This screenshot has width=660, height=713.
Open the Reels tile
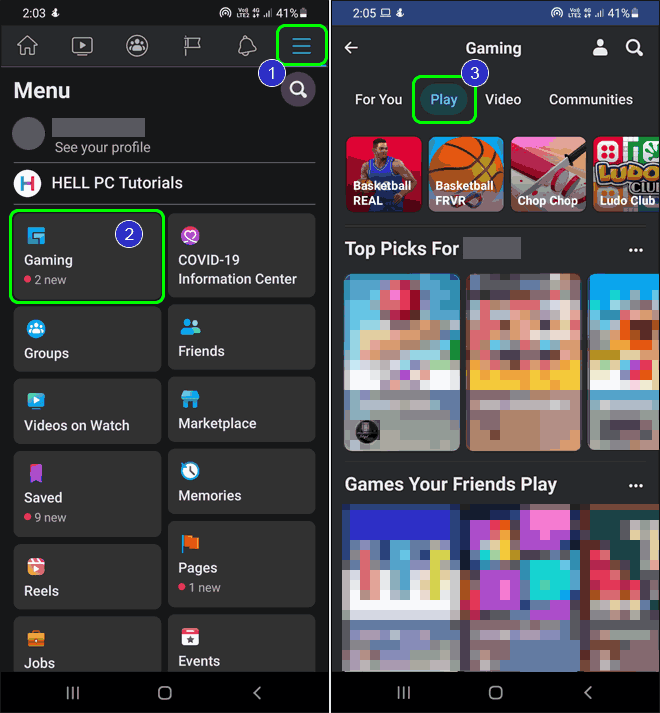[87, 577]
